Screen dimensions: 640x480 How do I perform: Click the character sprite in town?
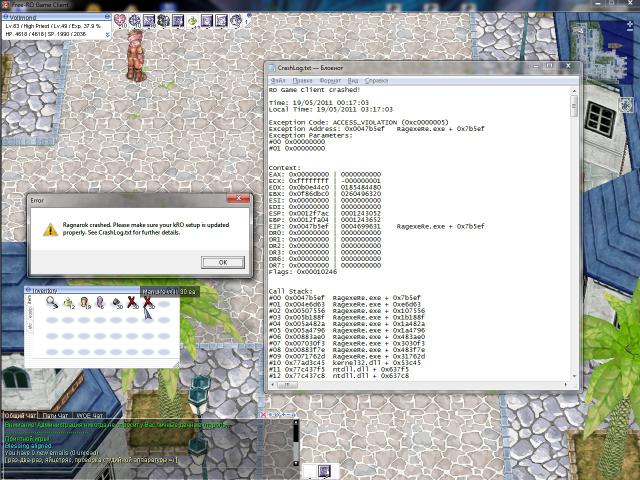tap(136, 55)
